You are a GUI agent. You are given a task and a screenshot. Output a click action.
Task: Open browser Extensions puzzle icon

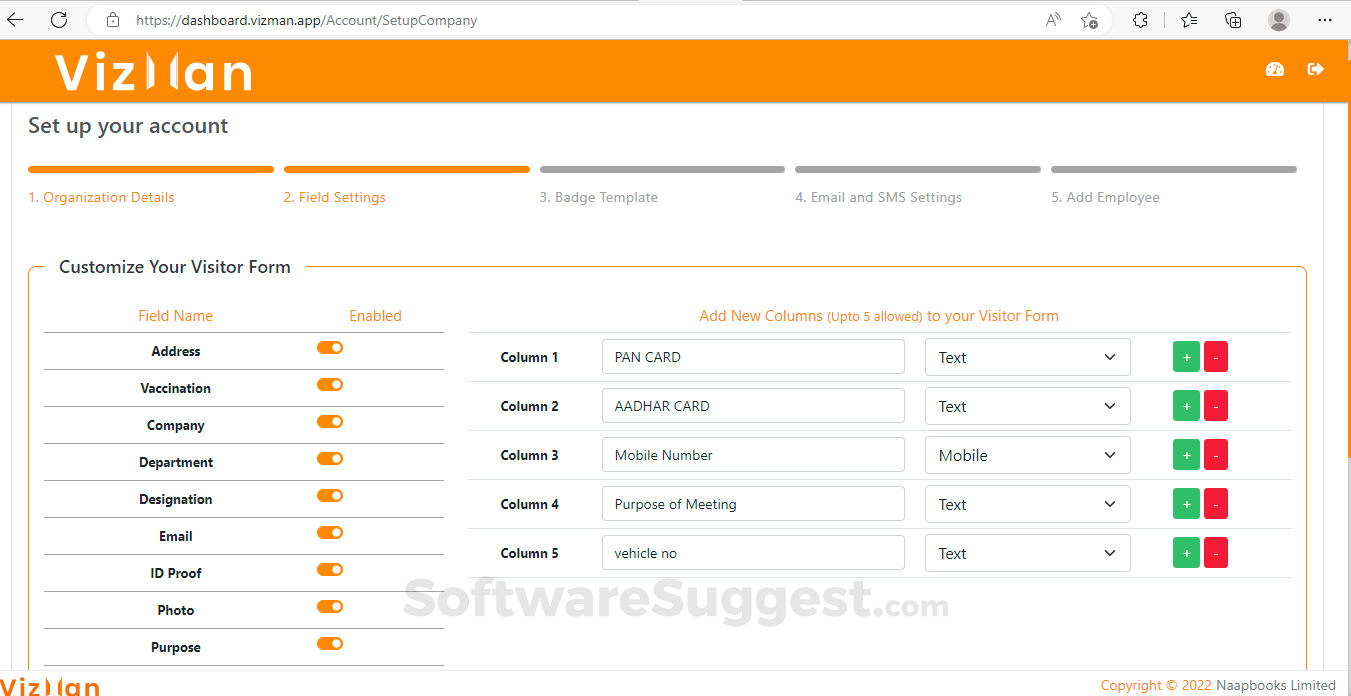(x=1140, y=20)
